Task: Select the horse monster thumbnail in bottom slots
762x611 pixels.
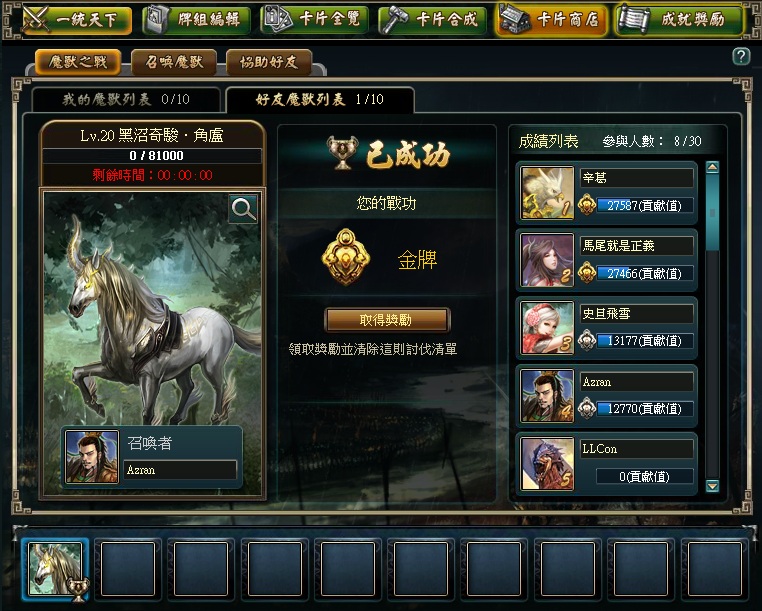Action: click(55, 569)
